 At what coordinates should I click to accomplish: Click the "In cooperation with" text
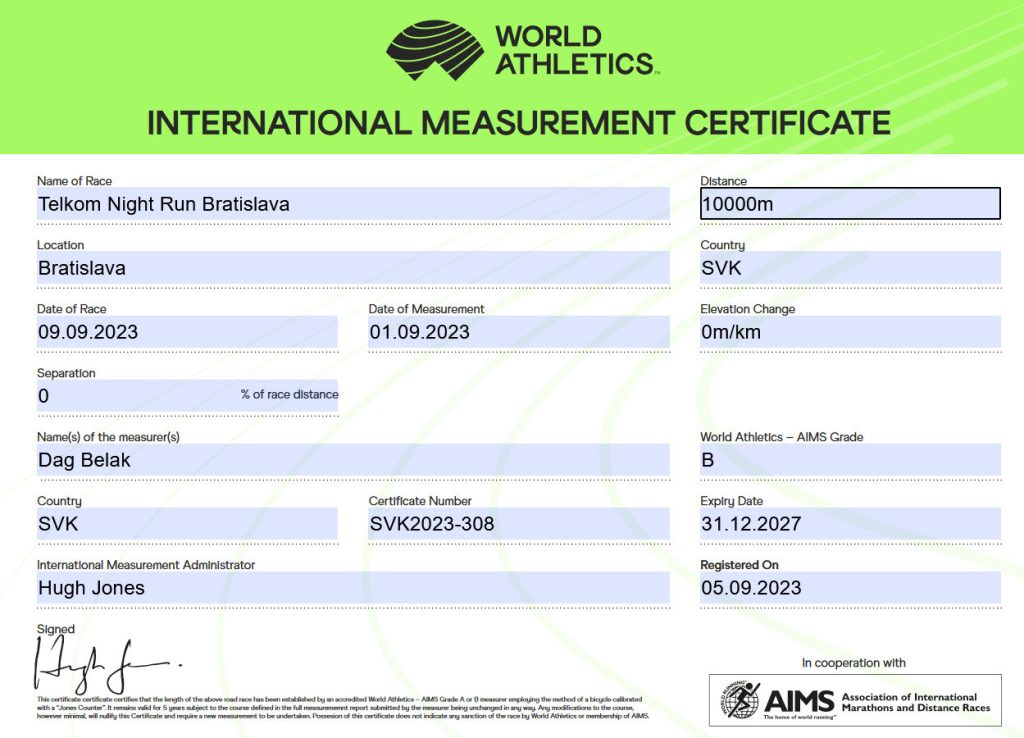(854, 663)
